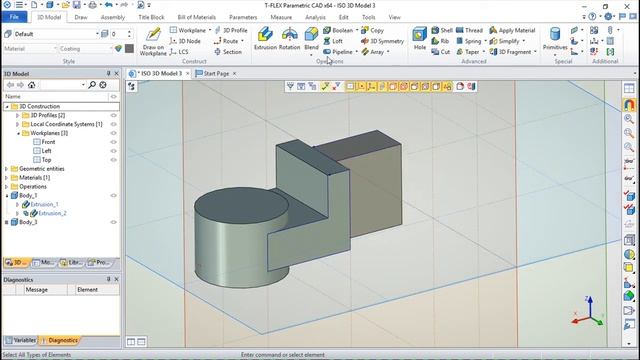Choose the Boolean operation
This screenshot has height=360, width=640.
coord(338,30)
